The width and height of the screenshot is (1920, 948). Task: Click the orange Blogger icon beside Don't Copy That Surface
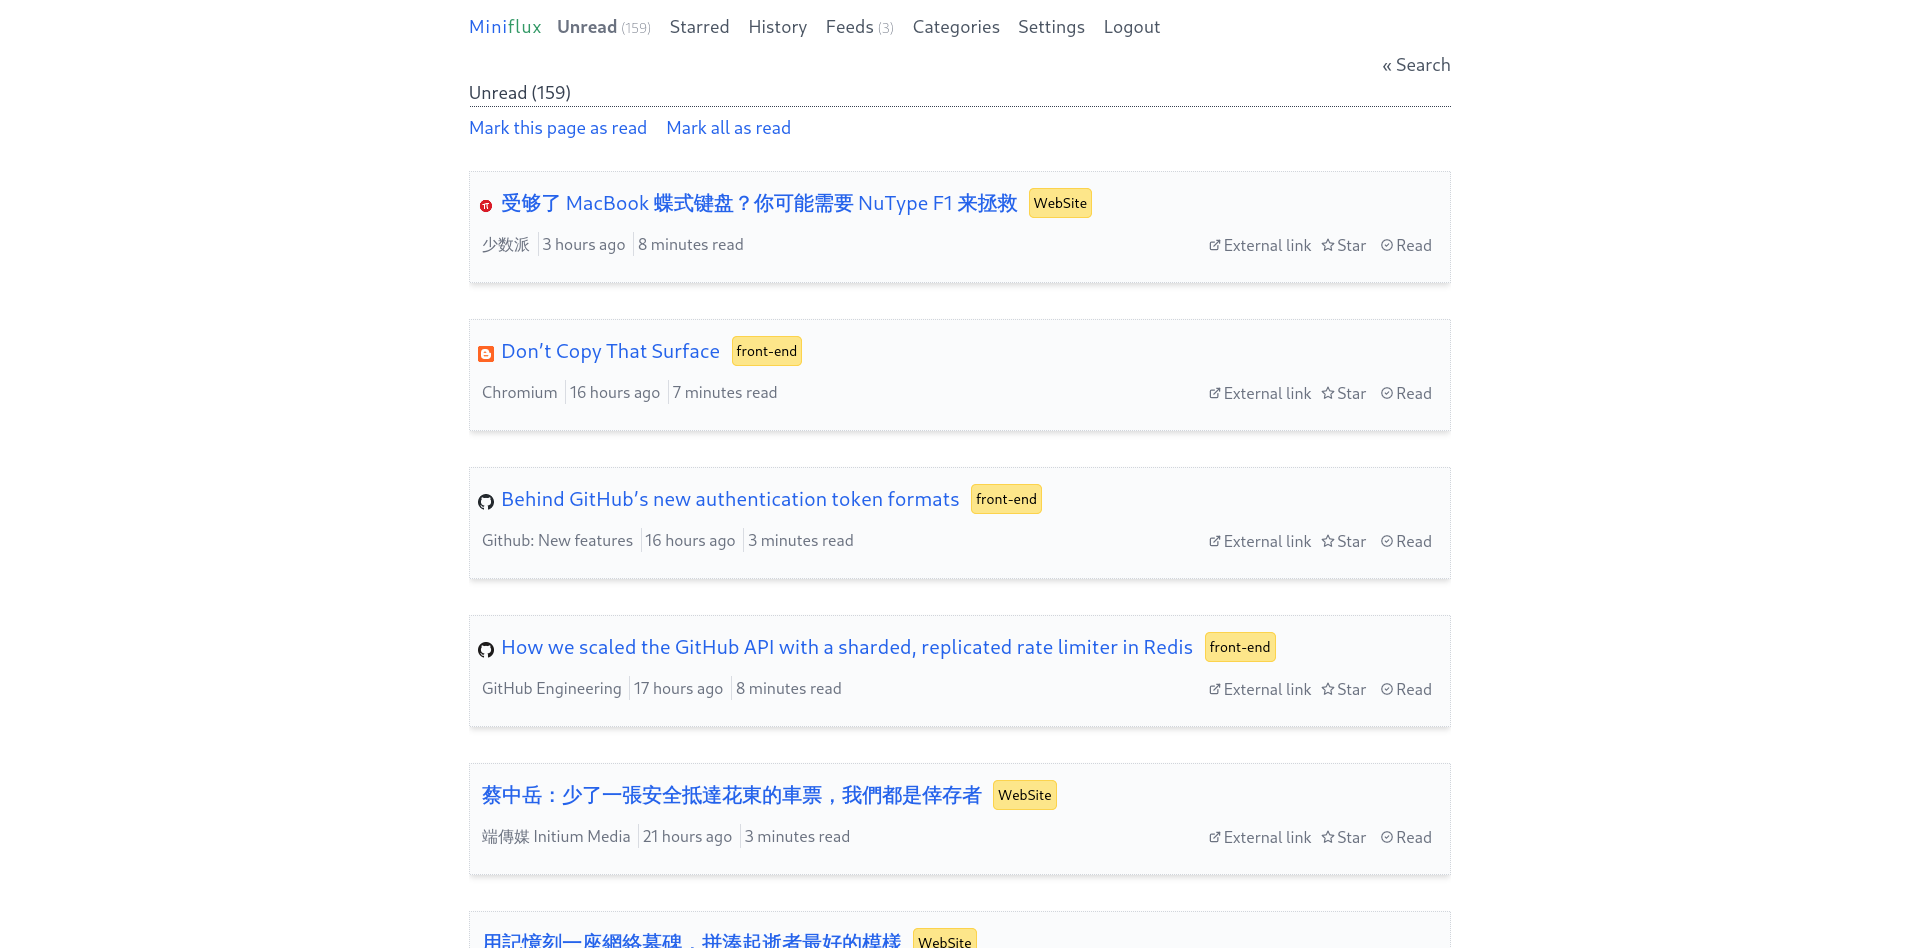[x=486, y=354]
